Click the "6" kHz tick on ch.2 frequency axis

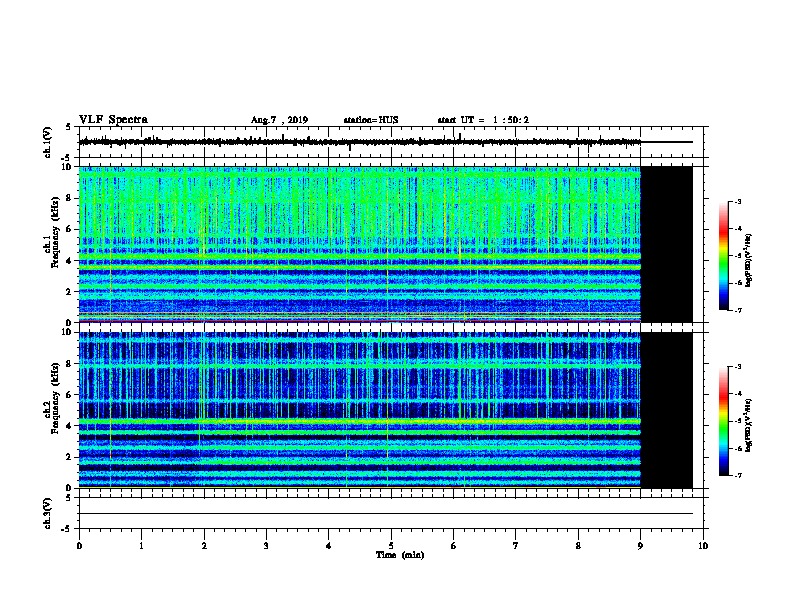[69, 395]
